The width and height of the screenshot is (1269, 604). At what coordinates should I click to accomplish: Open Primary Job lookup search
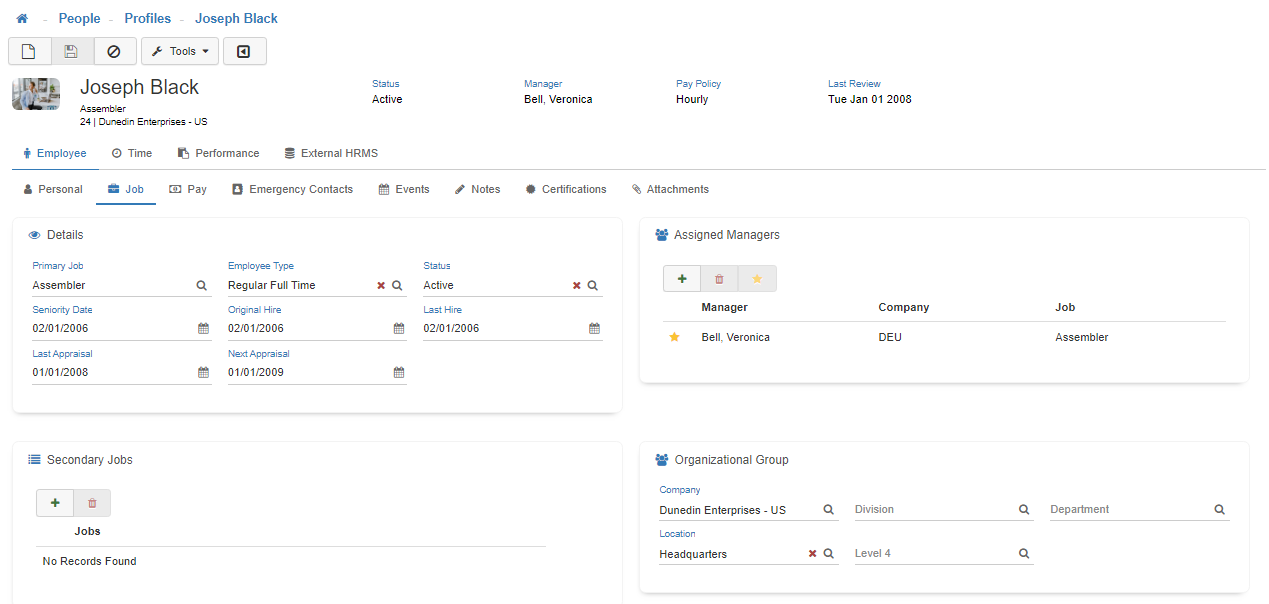point(202,286)
